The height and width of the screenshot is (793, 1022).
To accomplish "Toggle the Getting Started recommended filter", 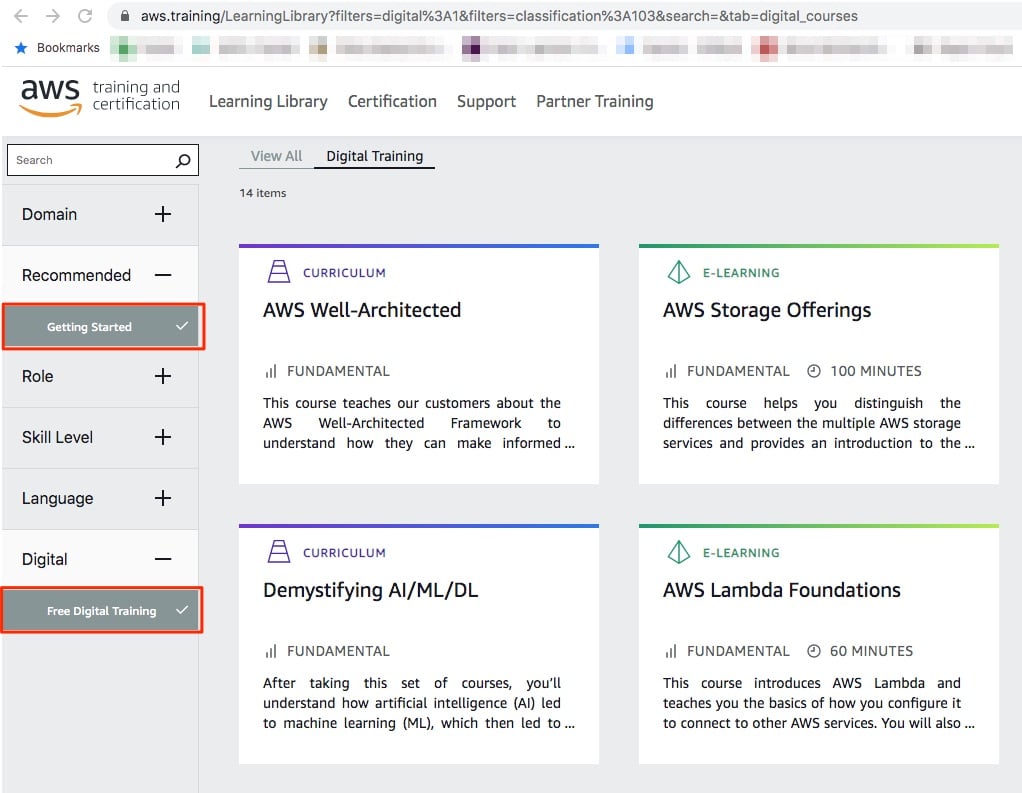I will coord(90,326).
